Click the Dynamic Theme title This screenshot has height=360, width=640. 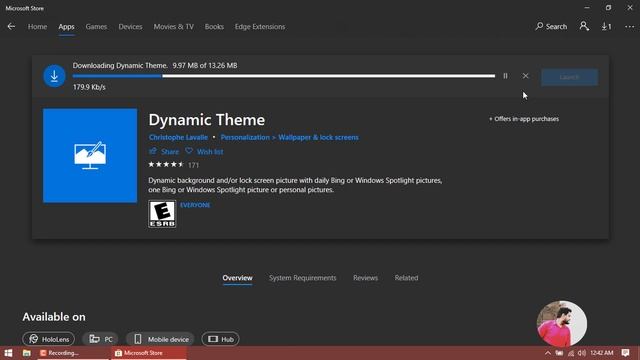pyautogui.click(x=207, y=120)
